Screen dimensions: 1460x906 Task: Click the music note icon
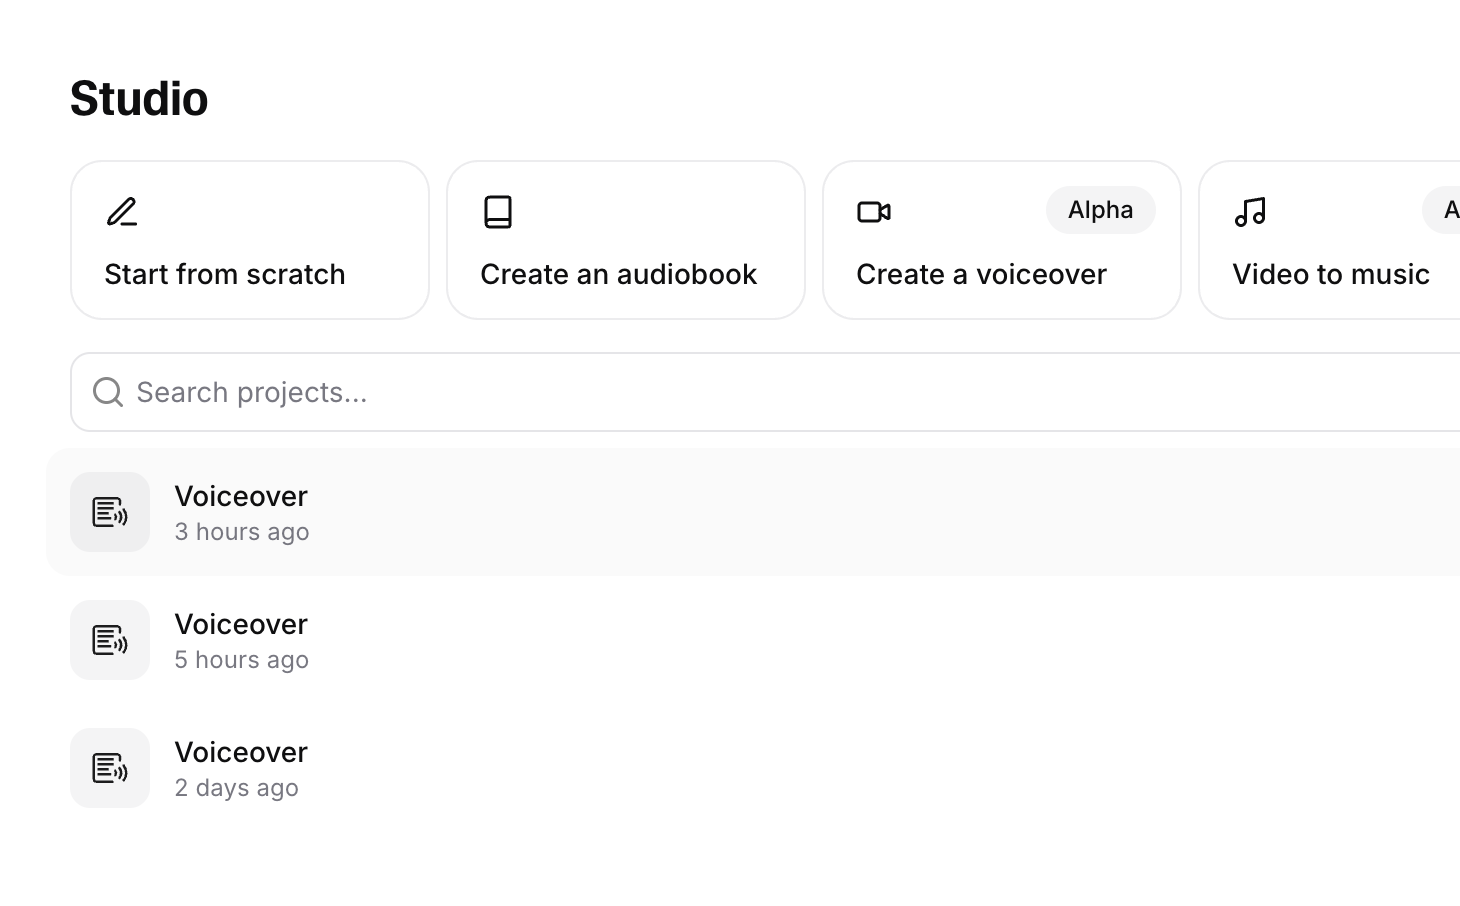click(1250, 212)
